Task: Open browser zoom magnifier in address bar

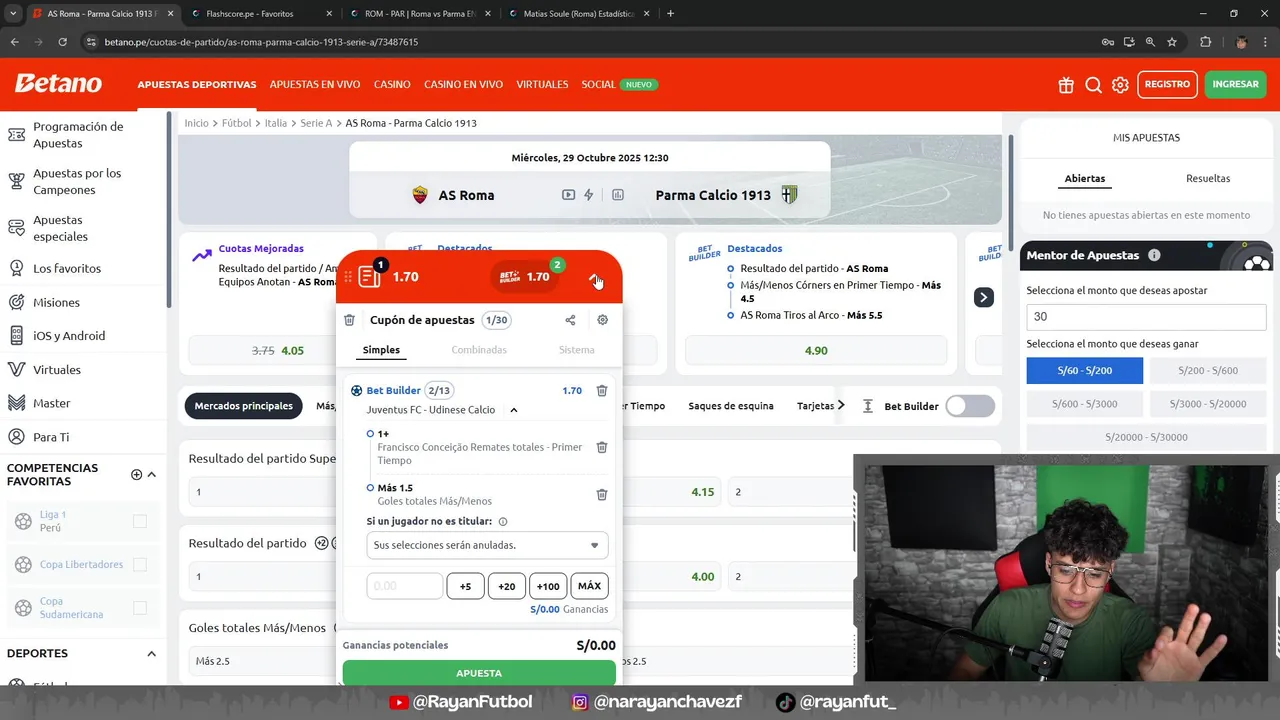Action: click(1150, 42)
